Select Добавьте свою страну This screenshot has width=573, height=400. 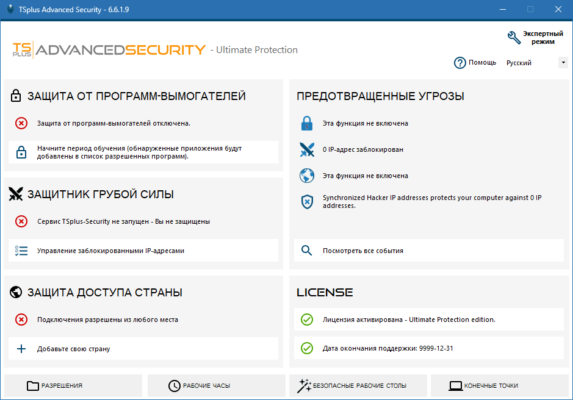(x=143, y=349)
